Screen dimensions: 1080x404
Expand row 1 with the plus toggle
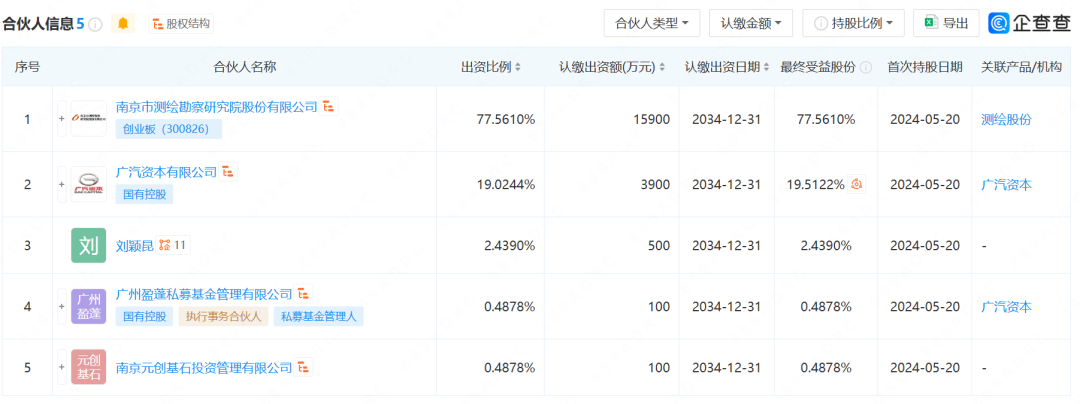[61, 119]
